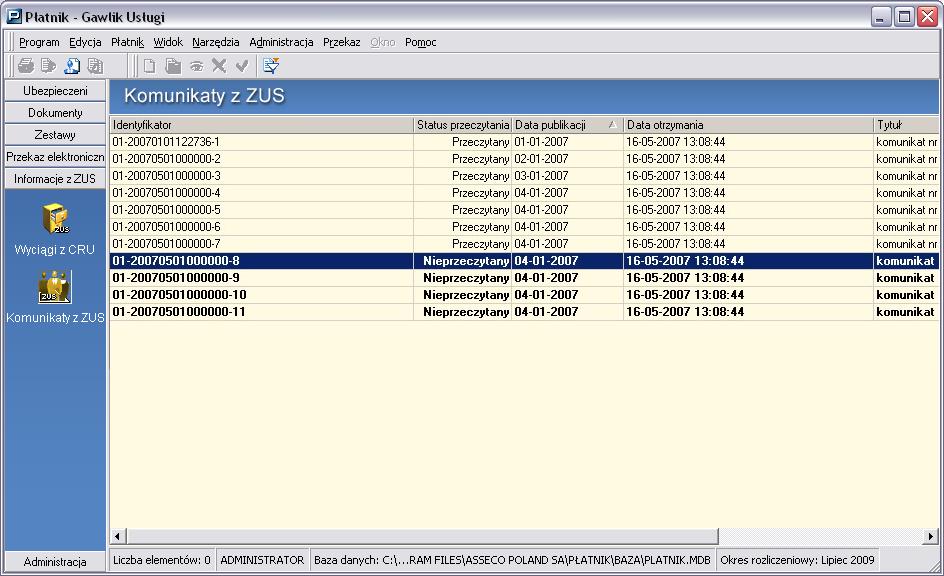Click the blue payer data toolbar icon
This screenshot has height=576, width=944.
(x=72, y=66)
